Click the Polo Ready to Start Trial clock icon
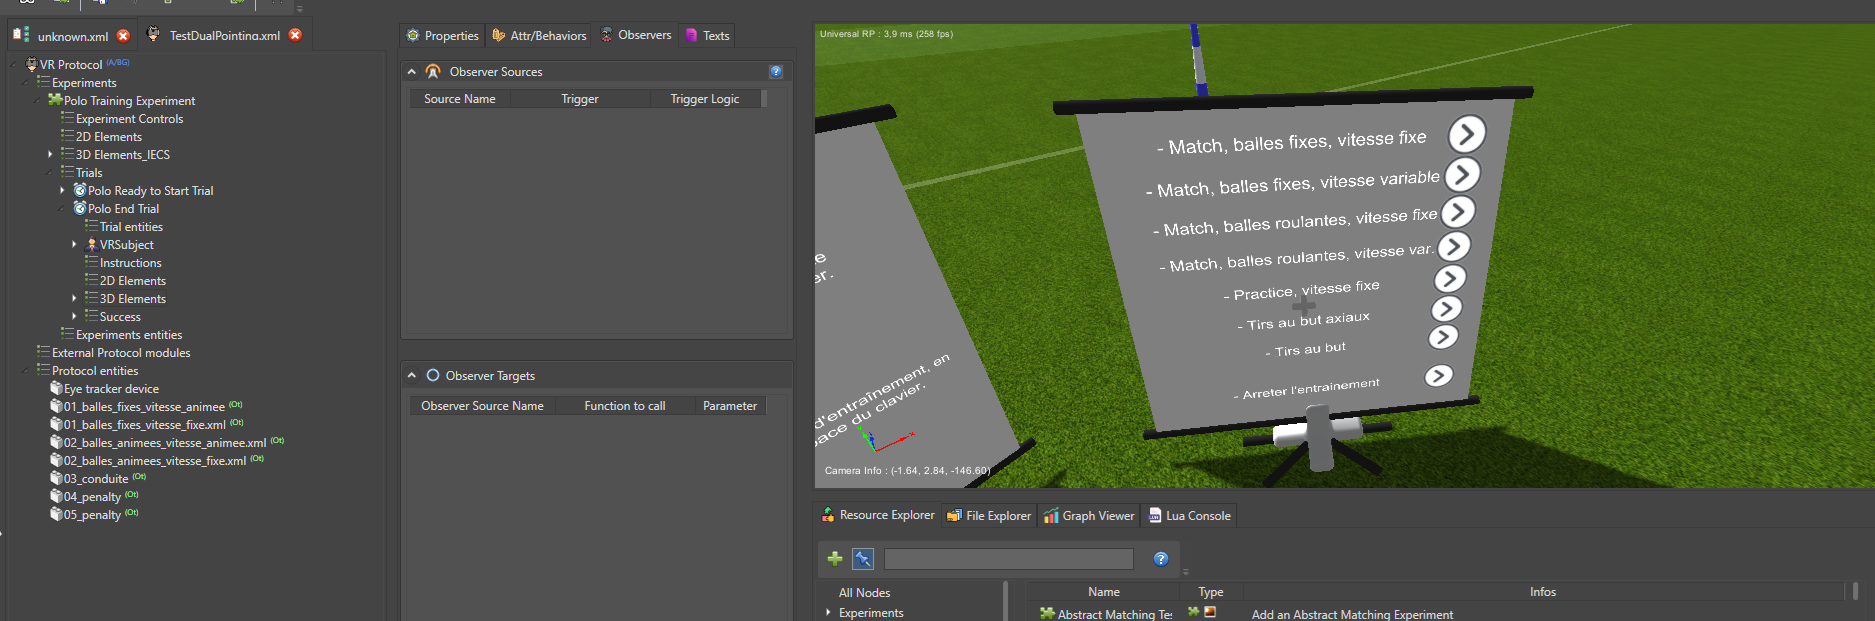The width and height of the screenshot is (1875, 621). pos(80,190)
